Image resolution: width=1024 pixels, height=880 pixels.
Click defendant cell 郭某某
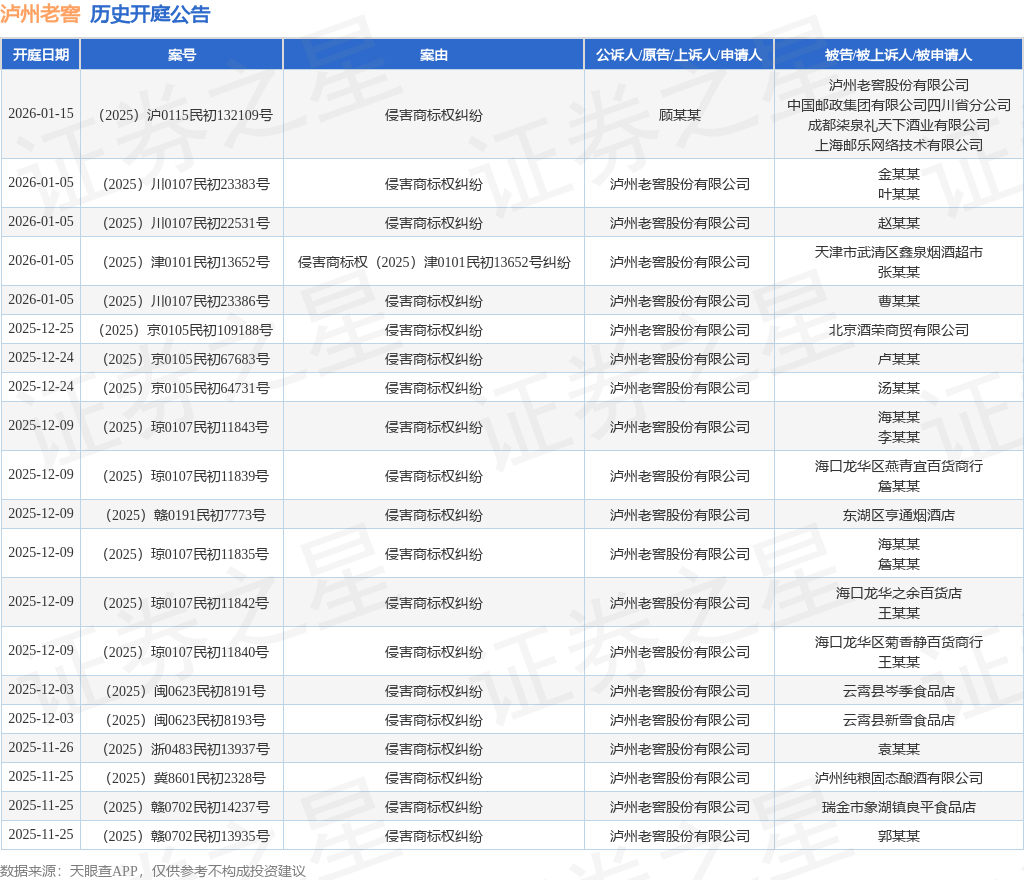pyautogui.click(x=899, y=836)
